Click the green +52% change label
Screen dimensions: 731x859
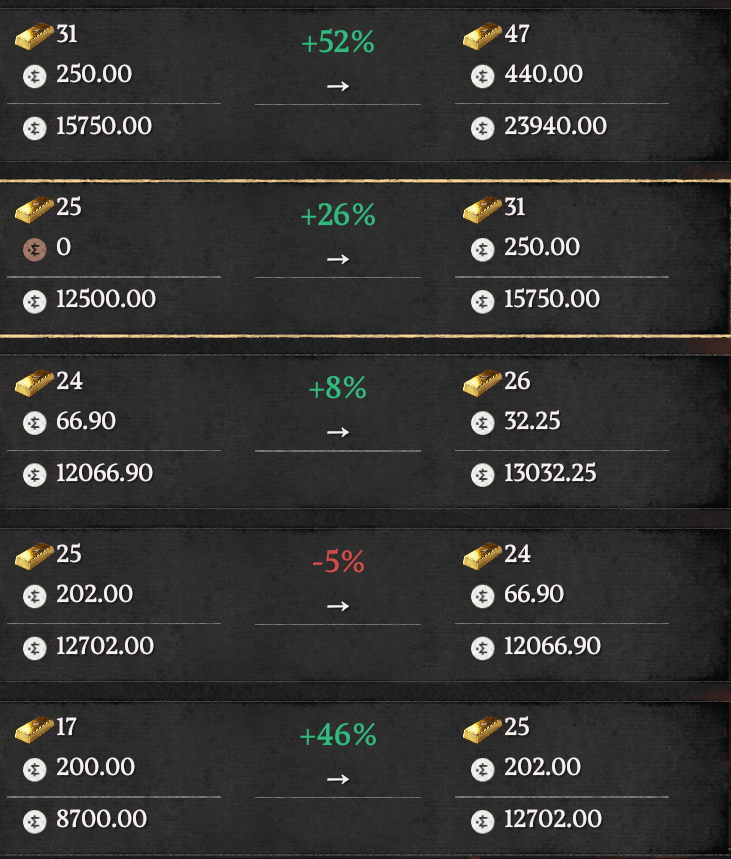point(338,43)
